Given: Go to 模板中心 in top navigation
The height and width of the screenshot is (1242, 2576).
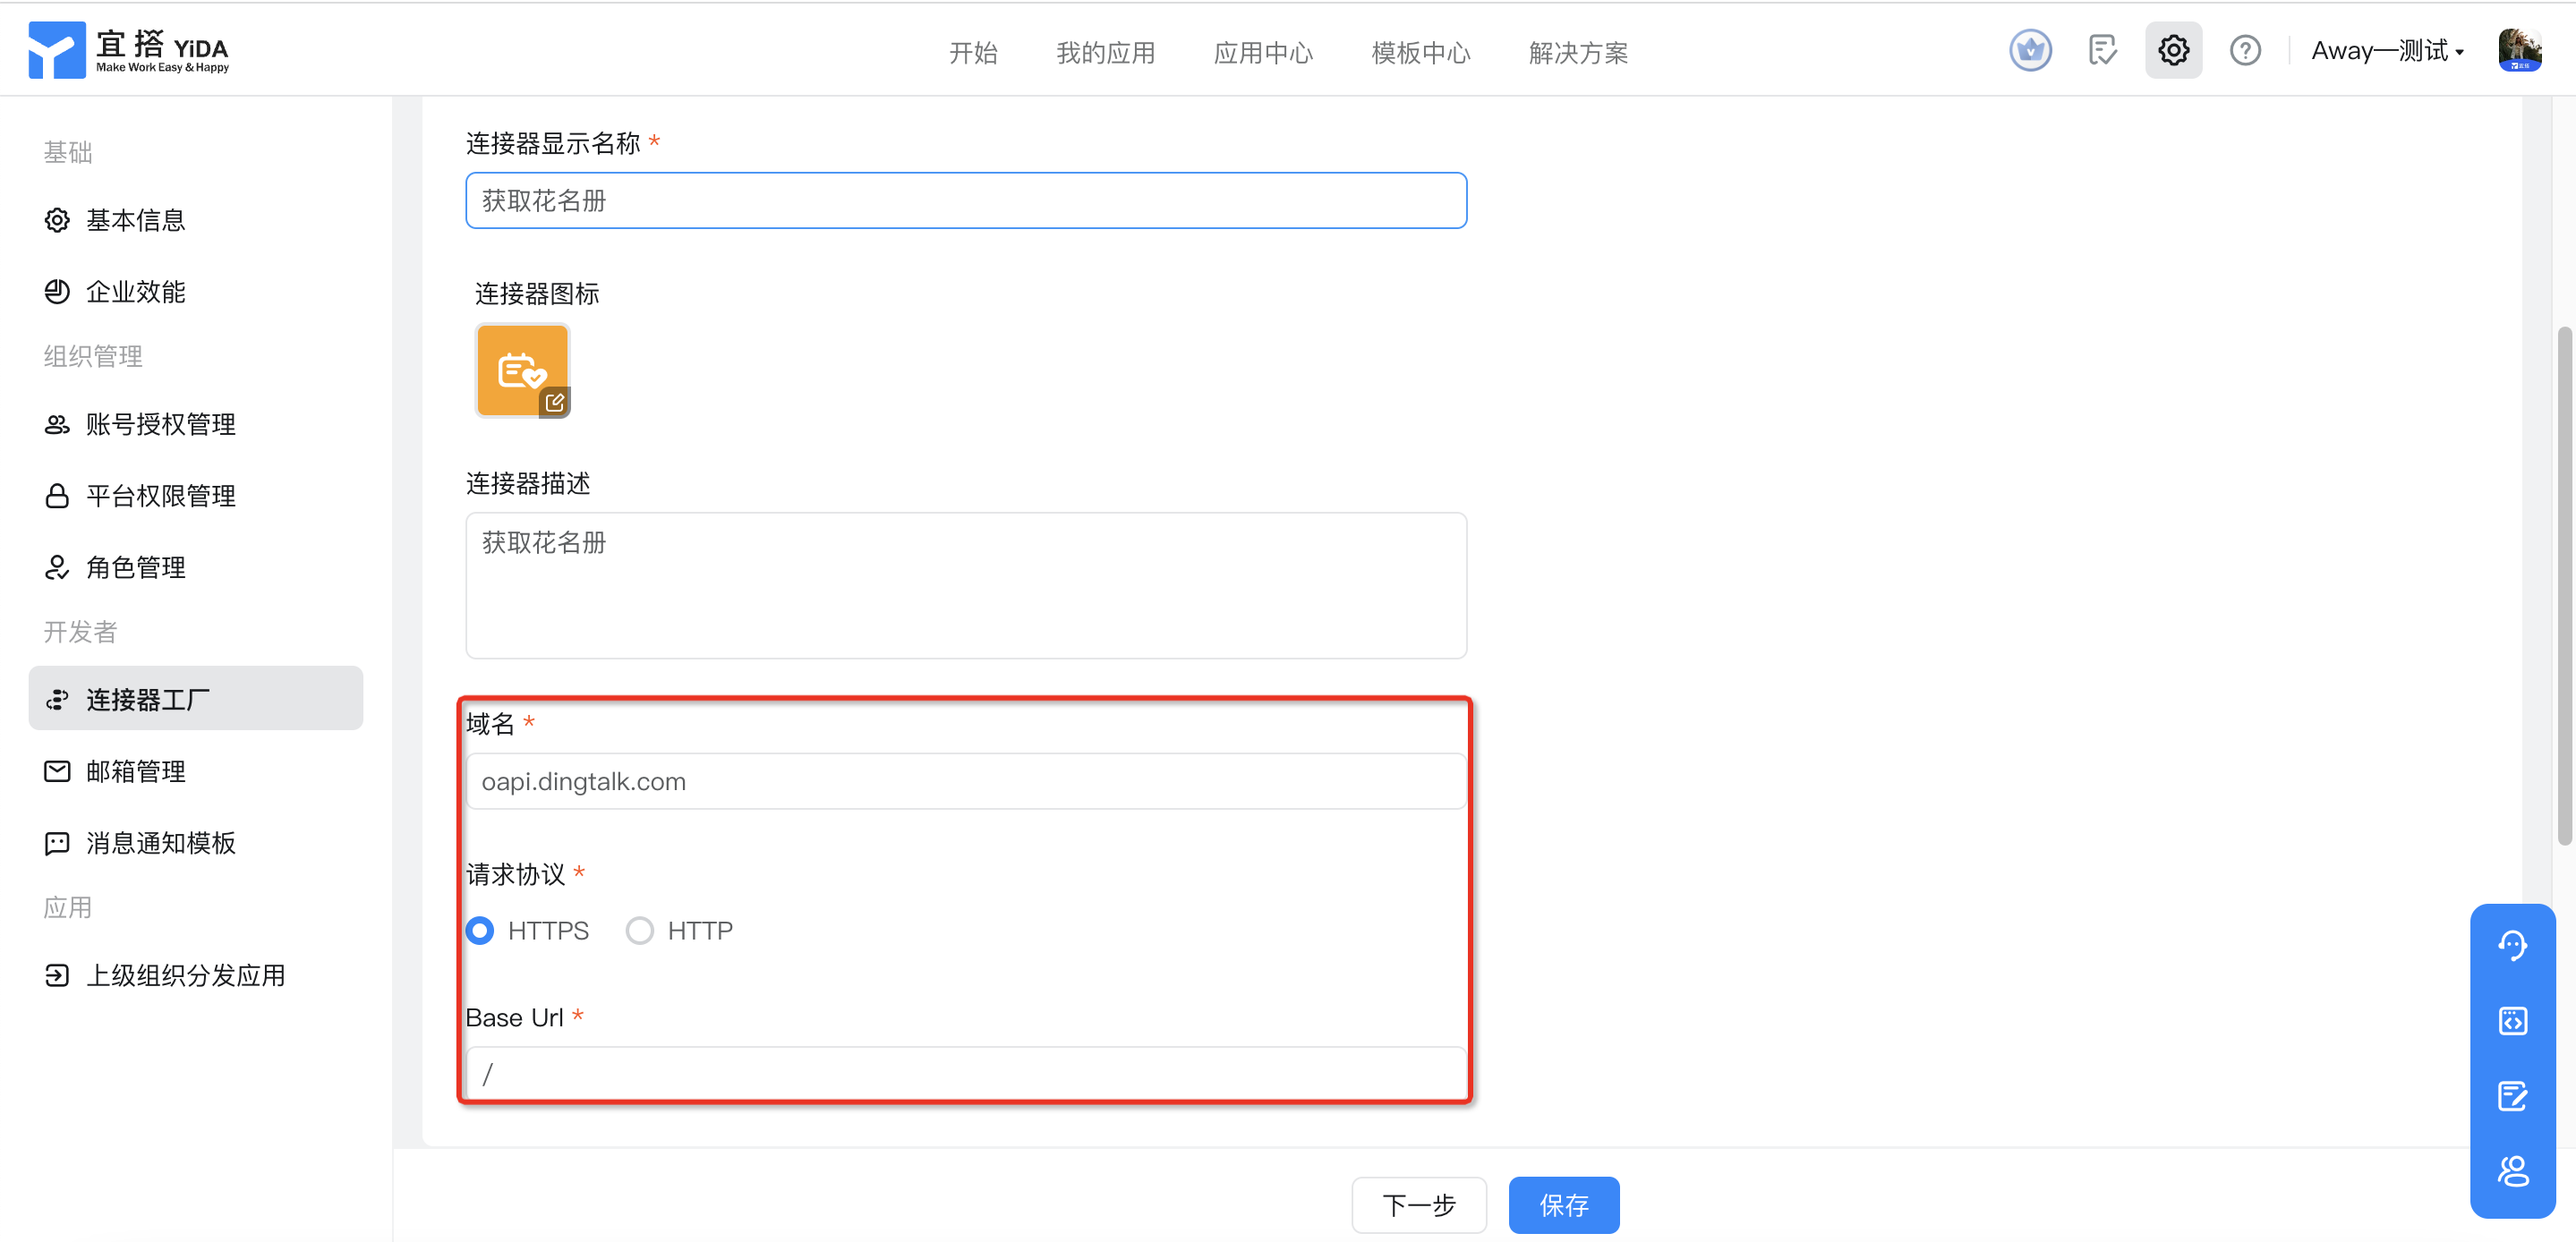Looking at the screenshot, I should click(x=1420, y=53).
